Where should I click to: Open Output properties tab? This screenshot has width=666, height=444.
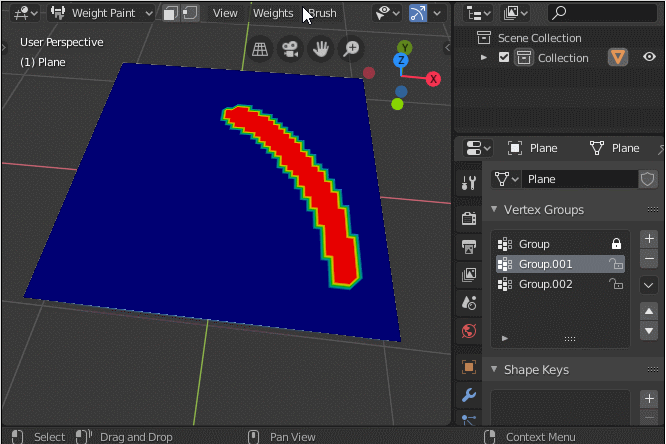click(x=468, y=247)
